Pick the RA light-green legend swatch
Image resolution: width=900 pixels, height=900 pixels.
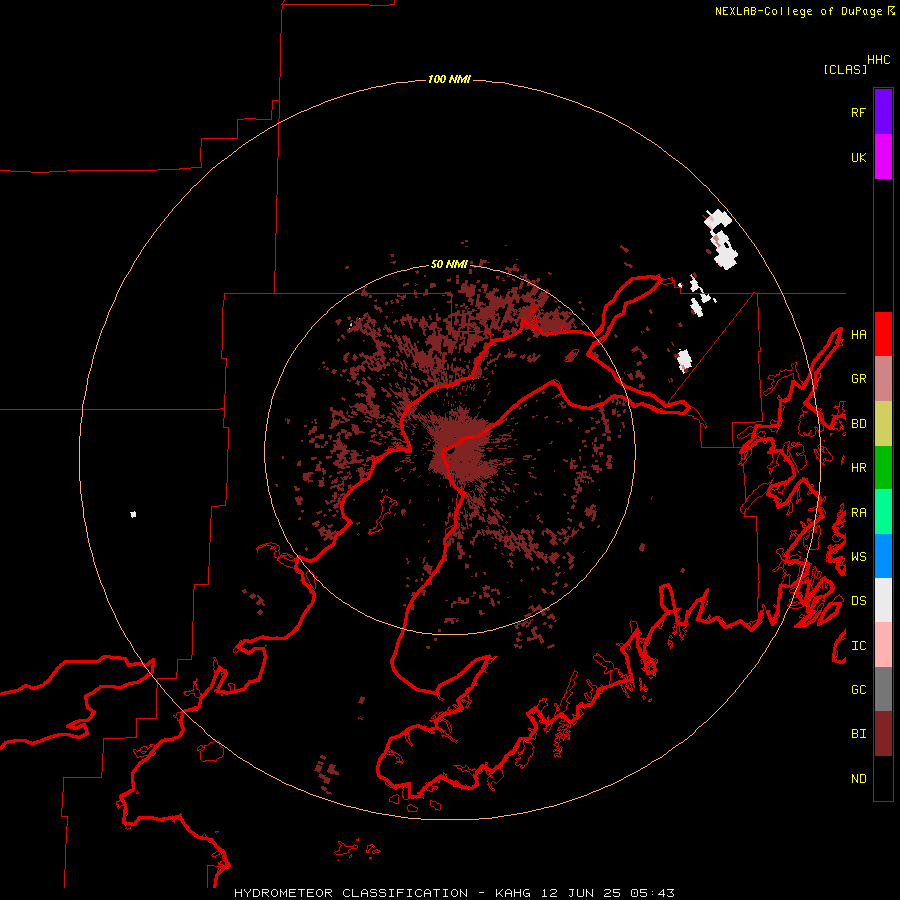coord(883,512)
